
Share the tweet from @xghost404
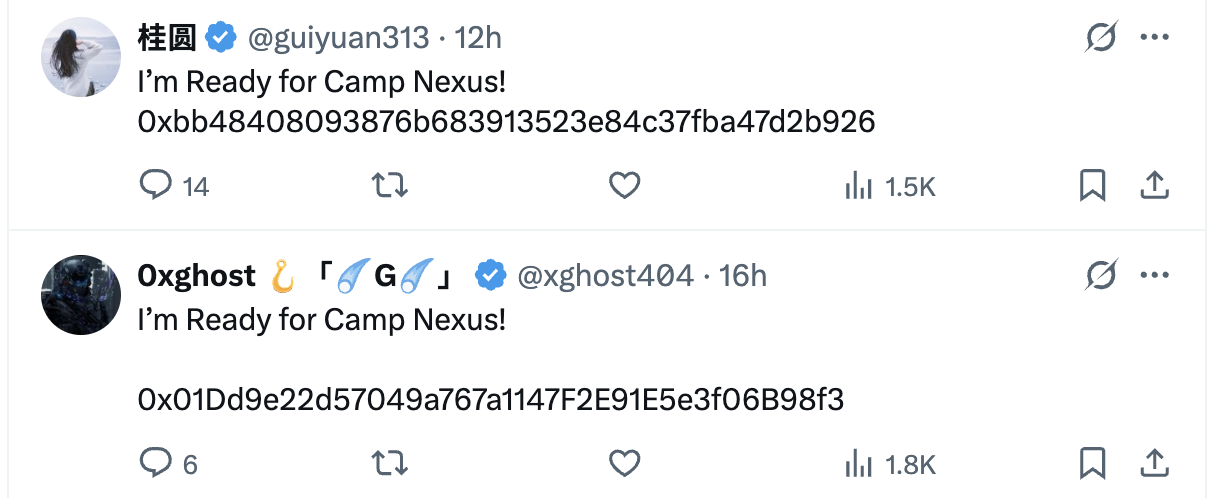coord(1154,463)
